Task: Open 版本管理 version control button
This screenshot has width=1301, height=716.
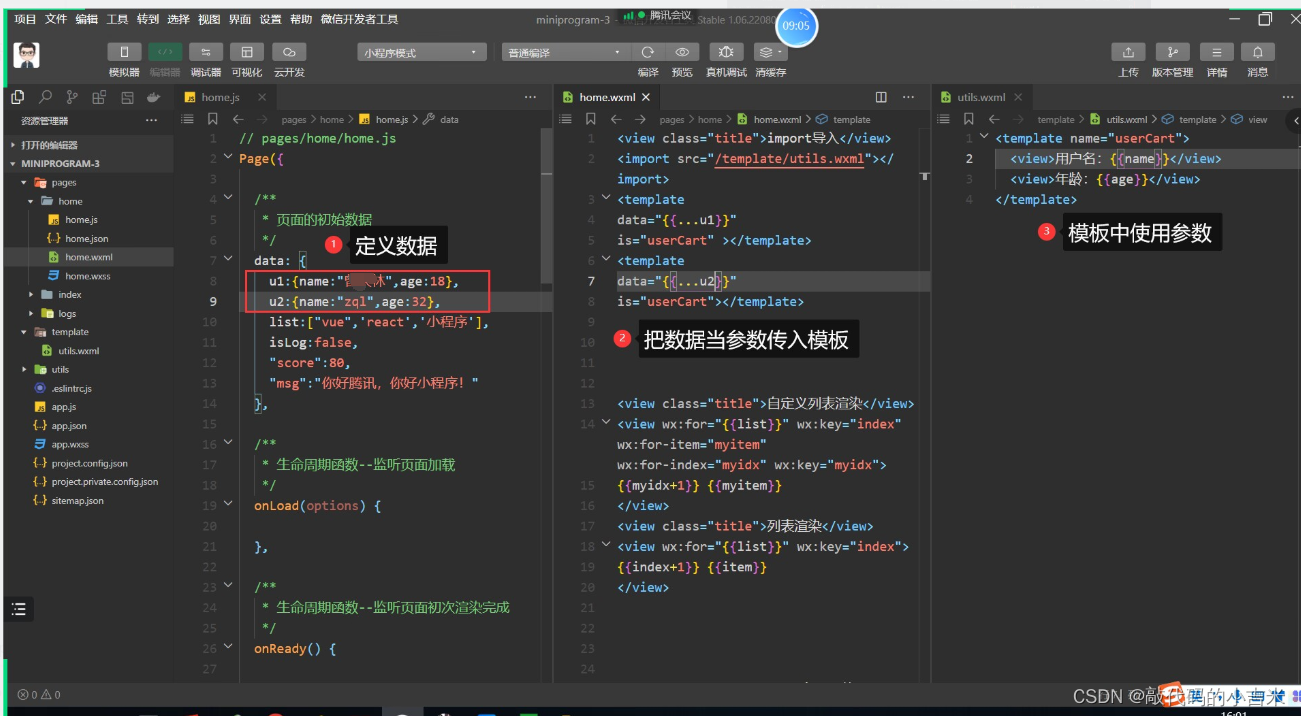Action: click(x=1172, y=52)
